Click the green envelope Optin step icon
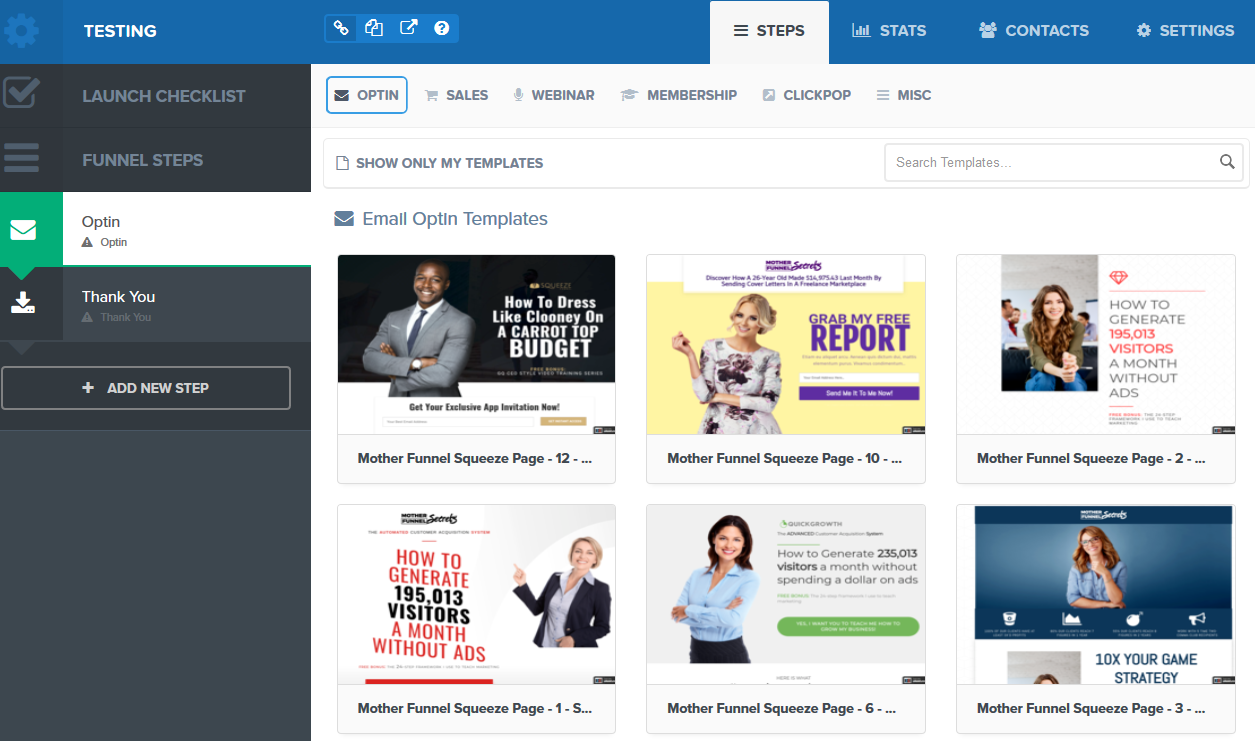This screenshot has height=741, width=1255. pos(23,230)
